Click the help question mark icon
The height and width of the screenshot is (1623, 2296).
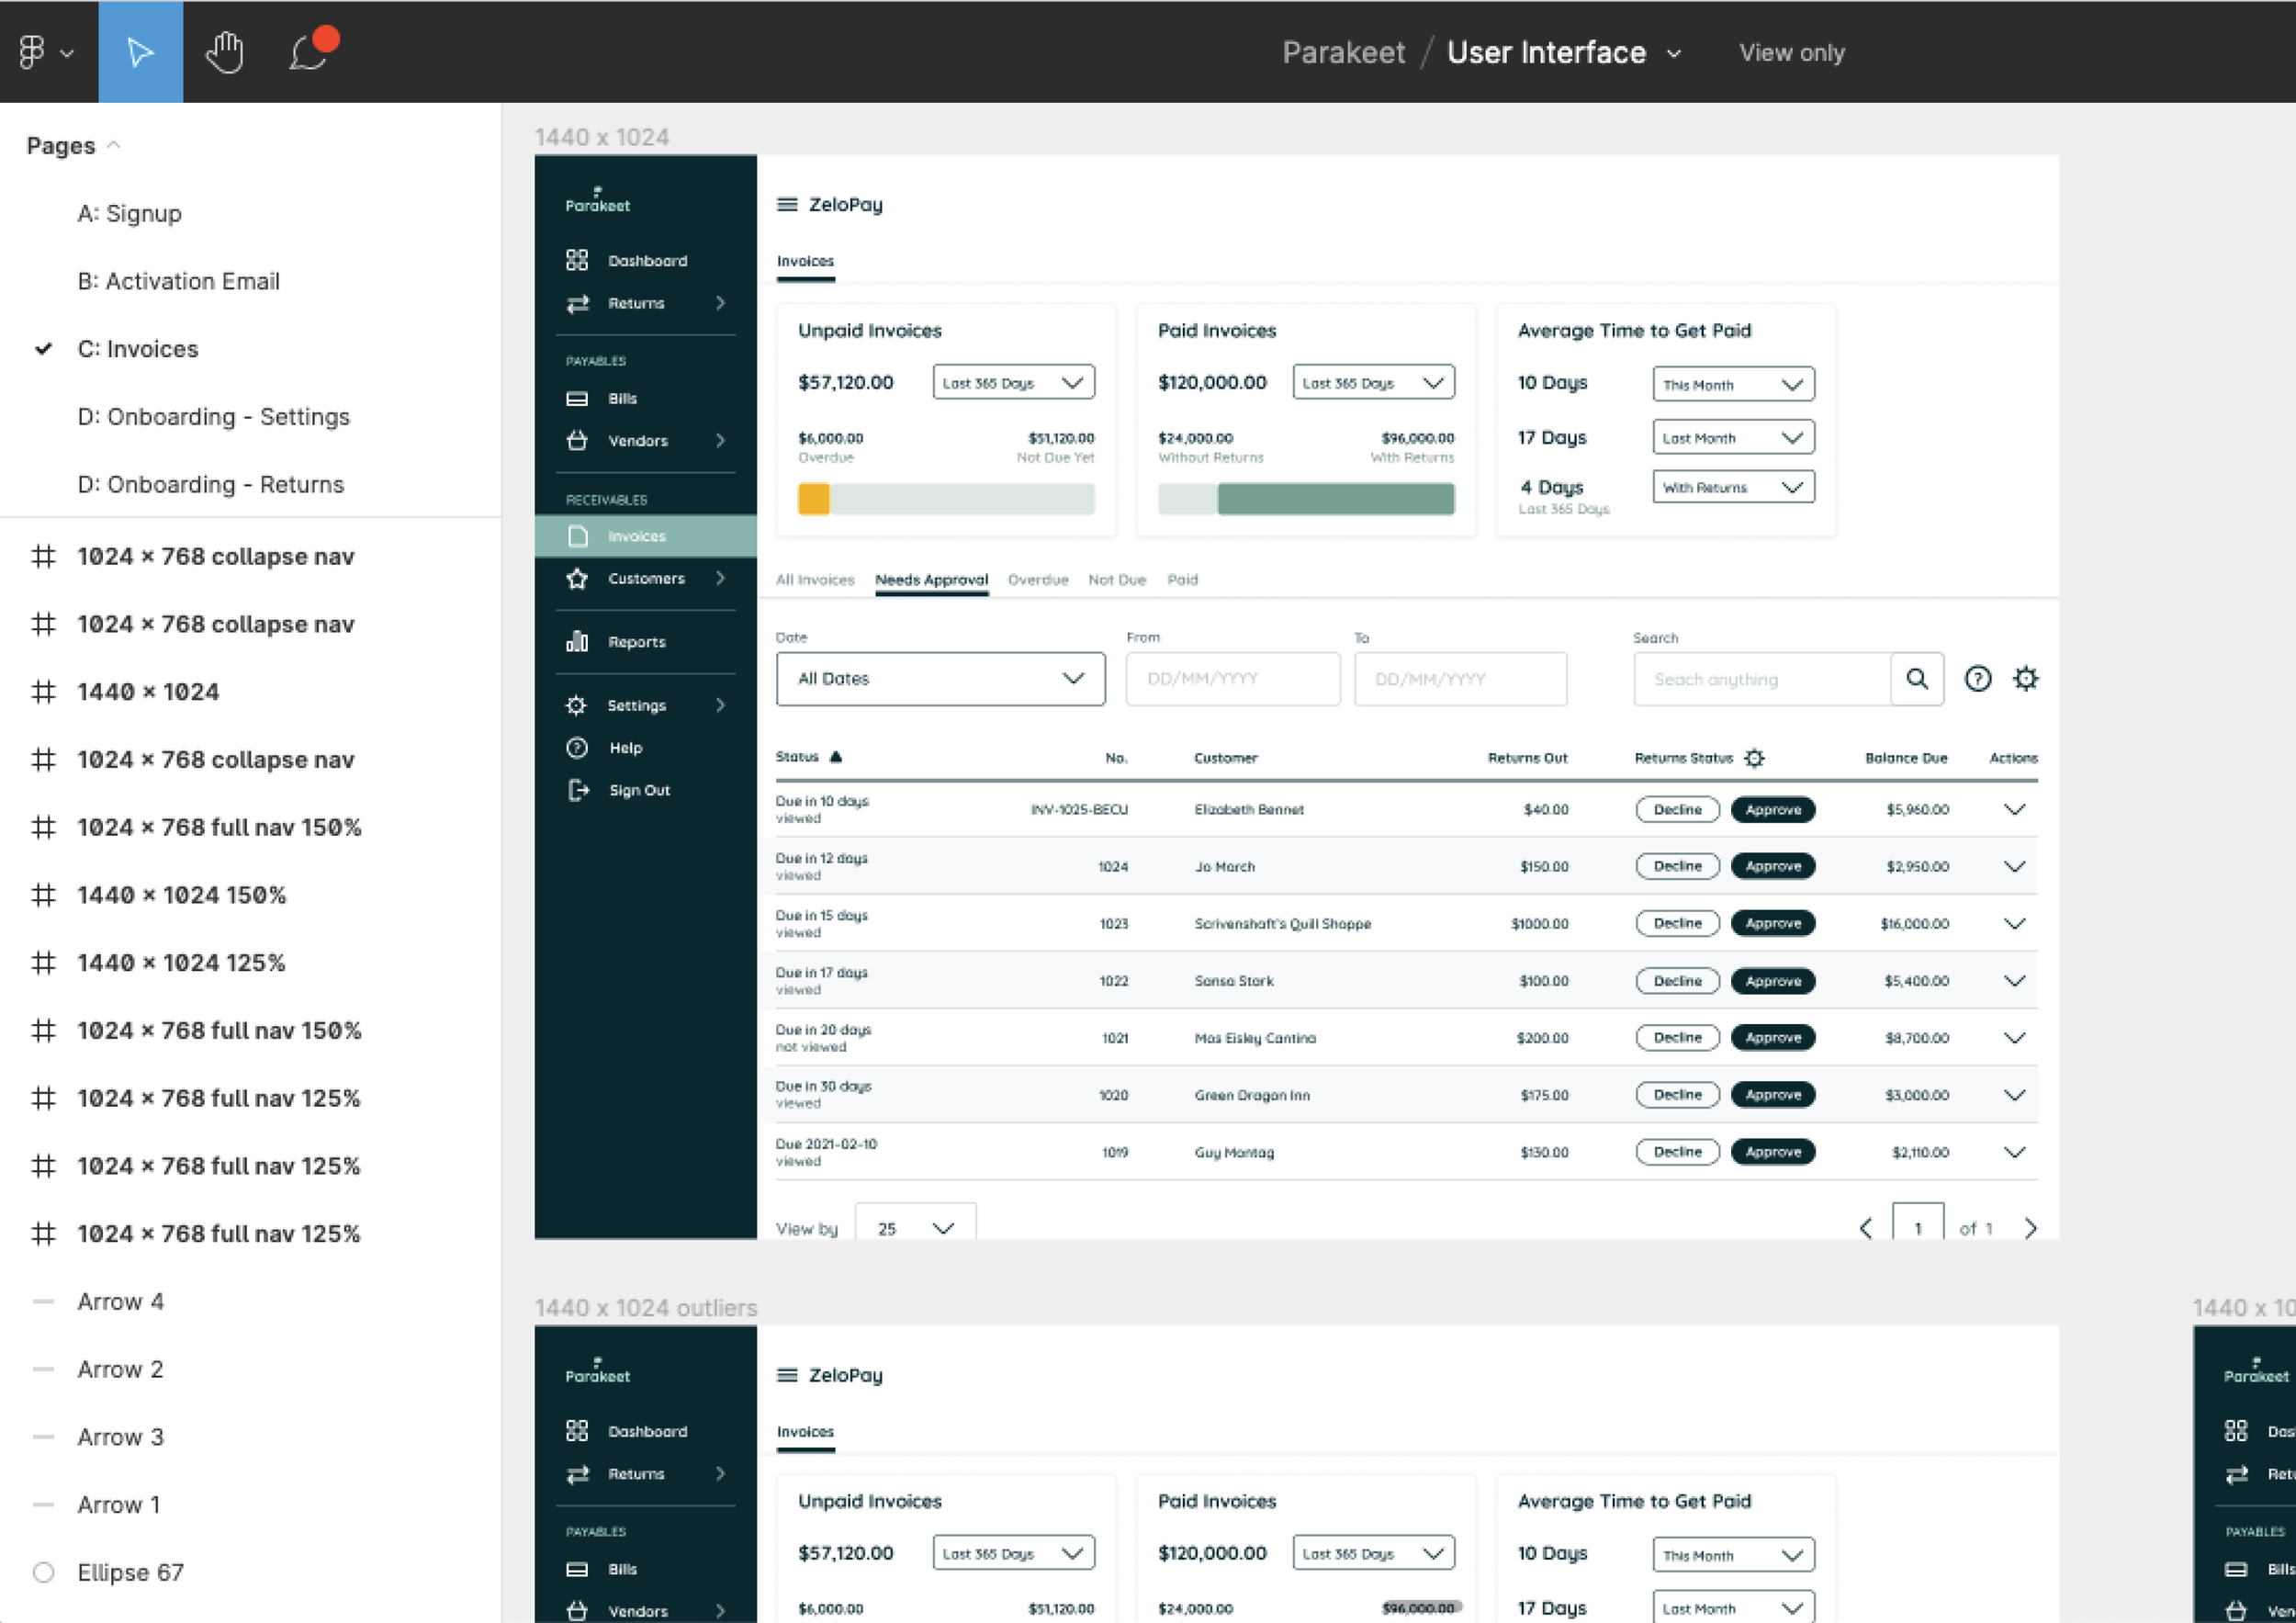pyautogui.click(x=1977, y=679)
